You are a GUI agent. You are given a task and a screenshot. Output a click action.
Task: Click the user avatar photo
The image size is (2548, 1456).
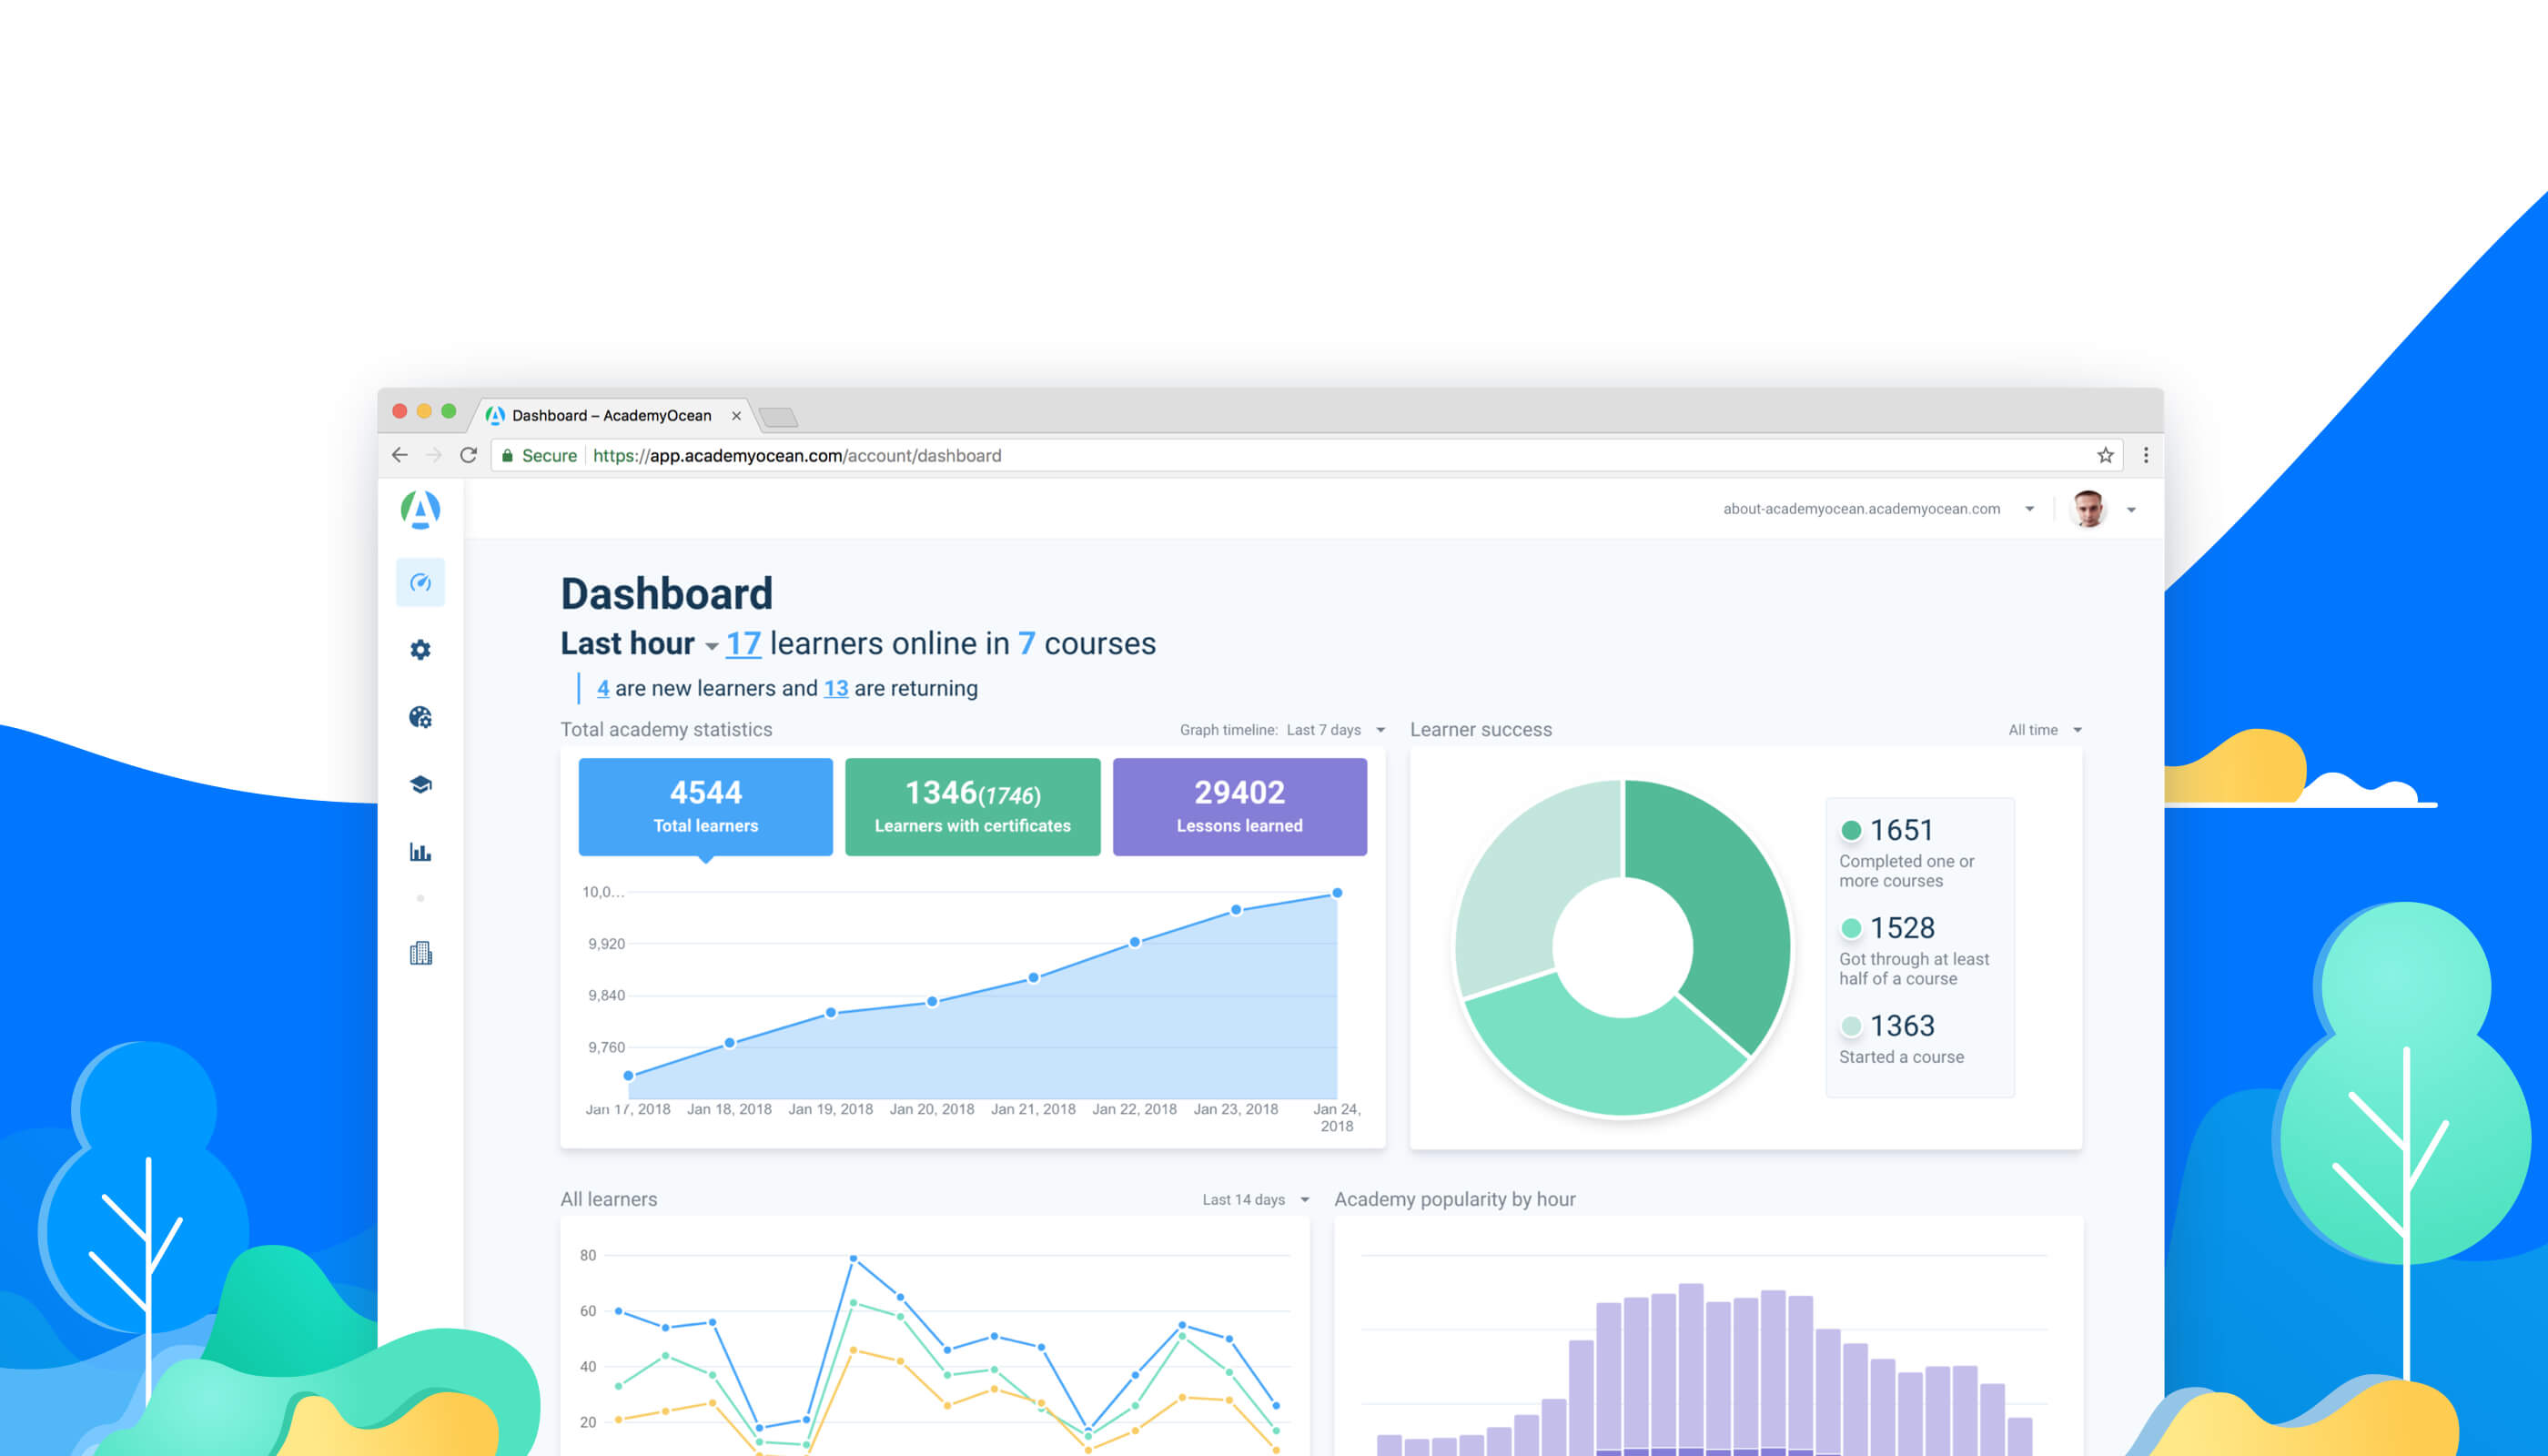[x=2088, y=509]
